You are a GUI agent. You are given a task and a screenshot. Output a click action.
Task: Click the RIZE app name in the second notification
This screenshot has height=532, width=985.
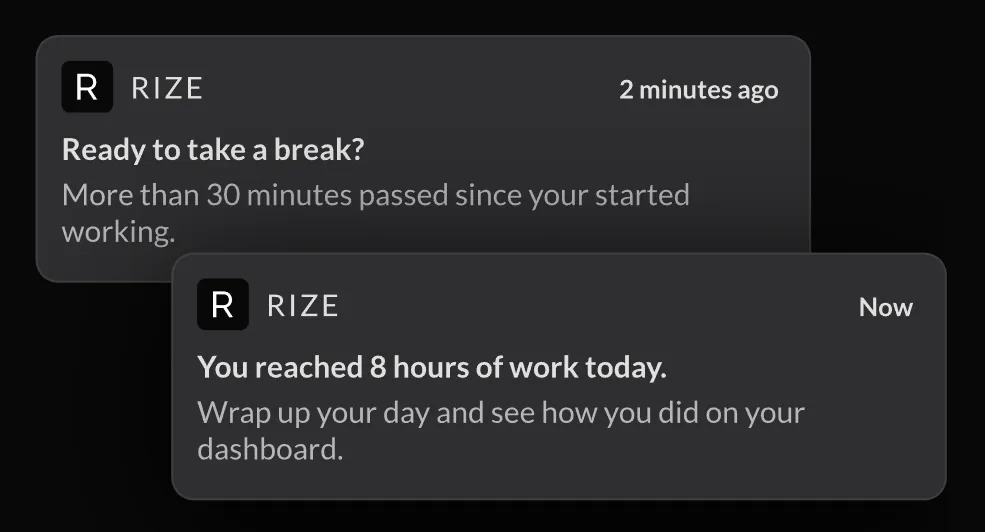[302, 307]
